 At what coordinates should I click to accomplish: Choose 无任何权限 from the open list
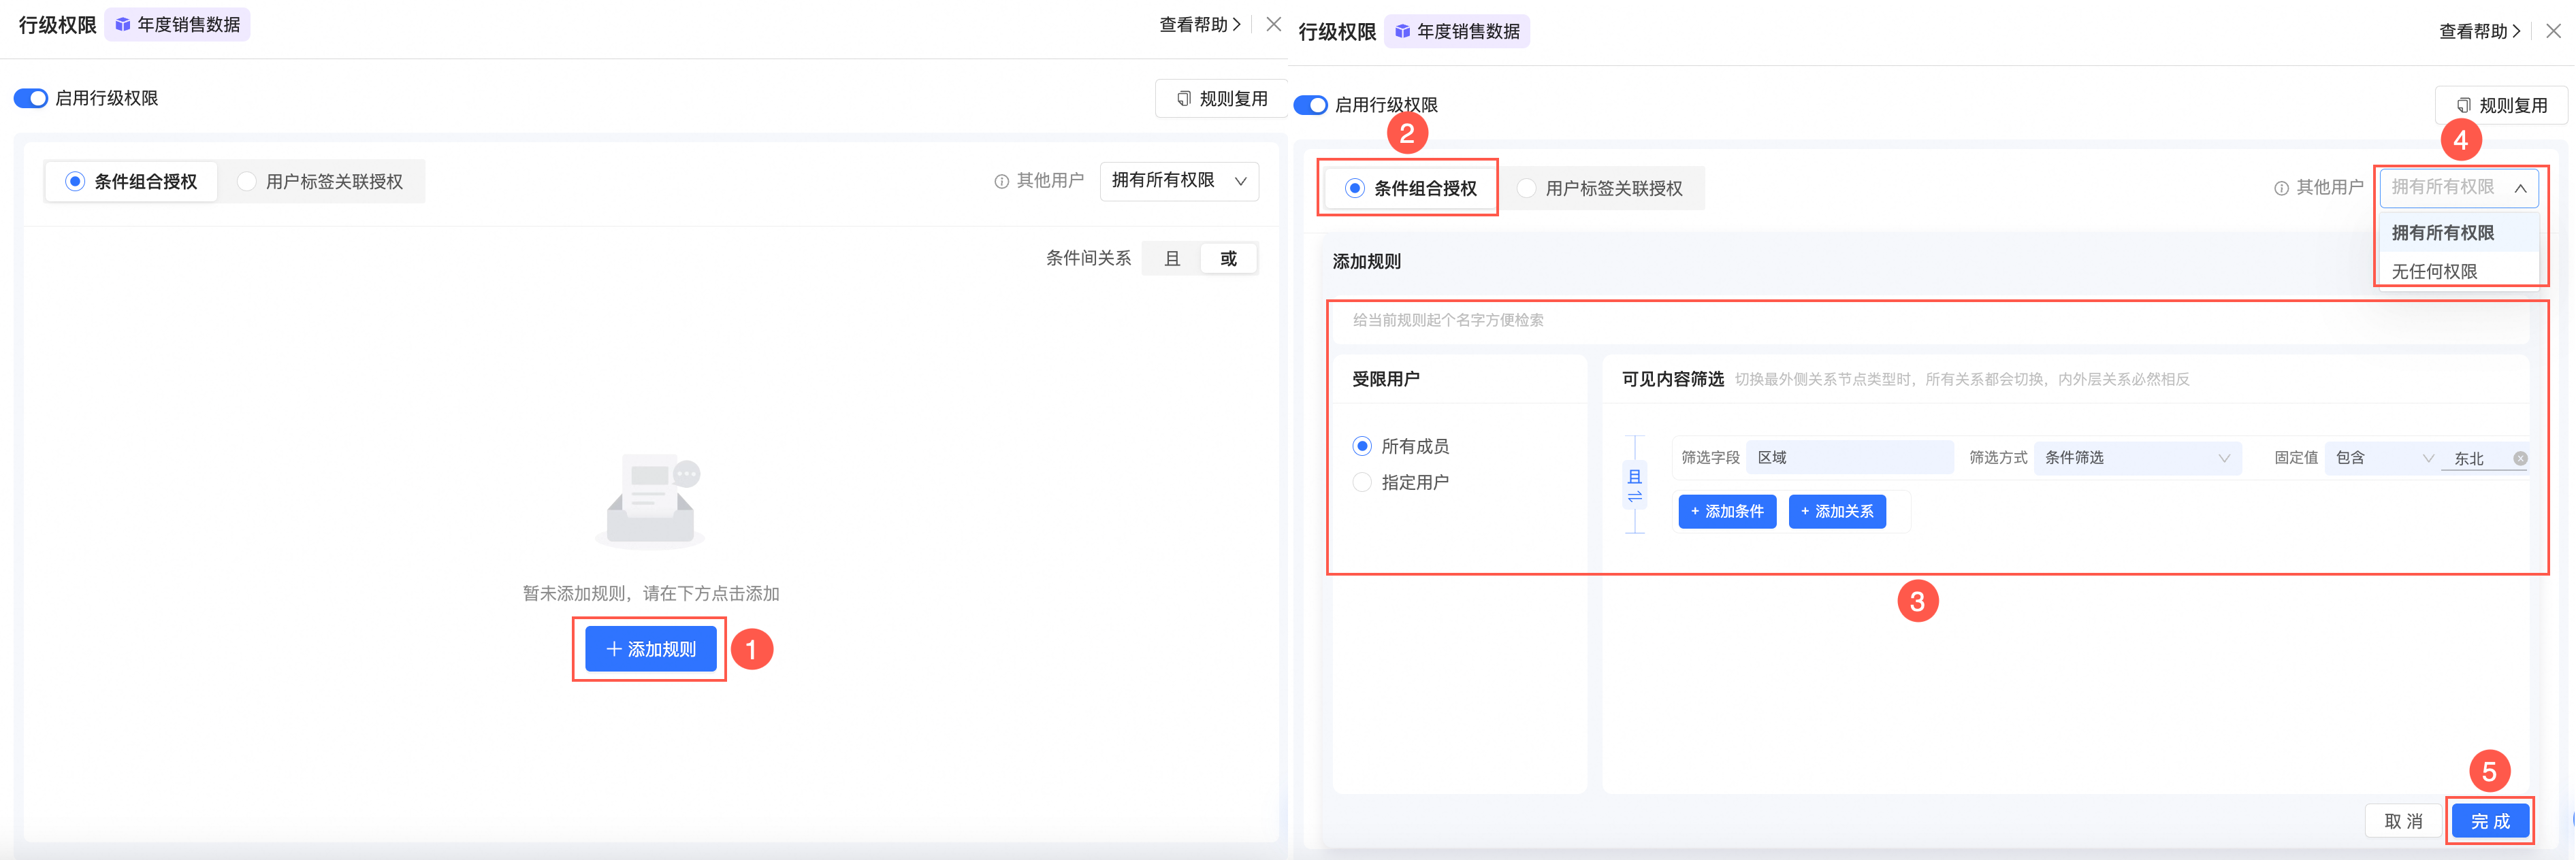pos(2434,271)
